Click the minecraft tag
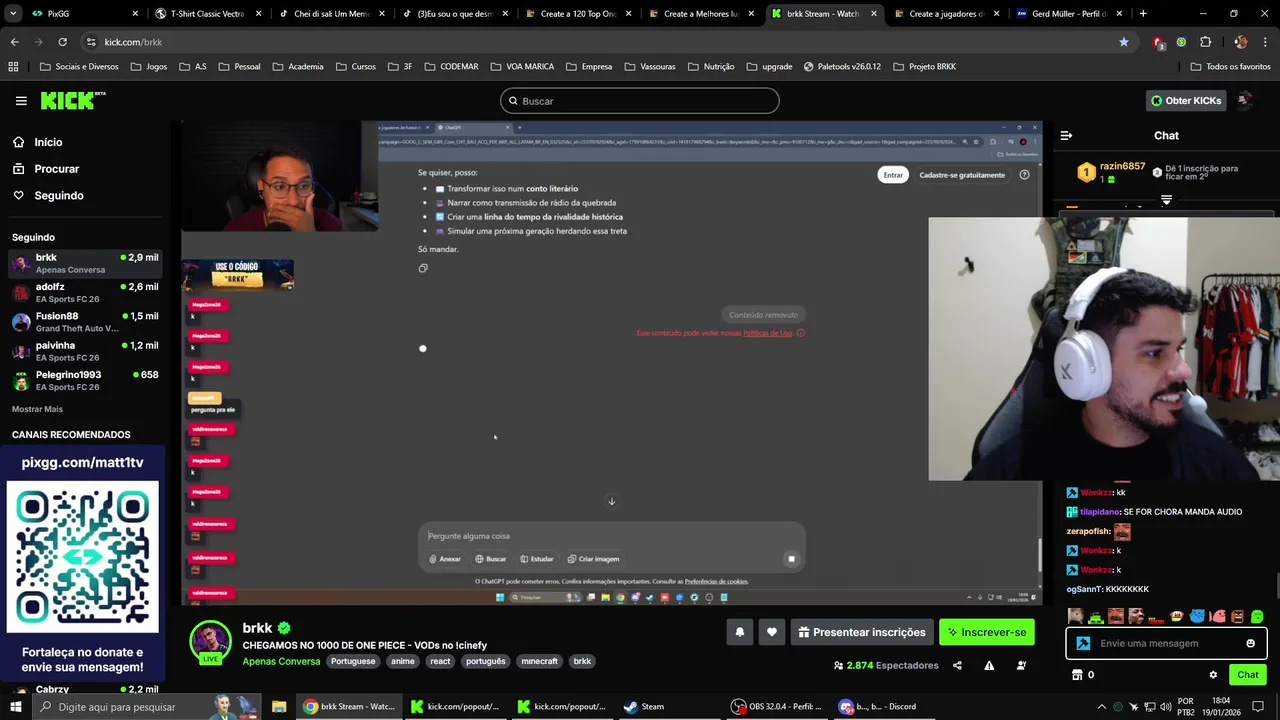 [x=539, y=661]
